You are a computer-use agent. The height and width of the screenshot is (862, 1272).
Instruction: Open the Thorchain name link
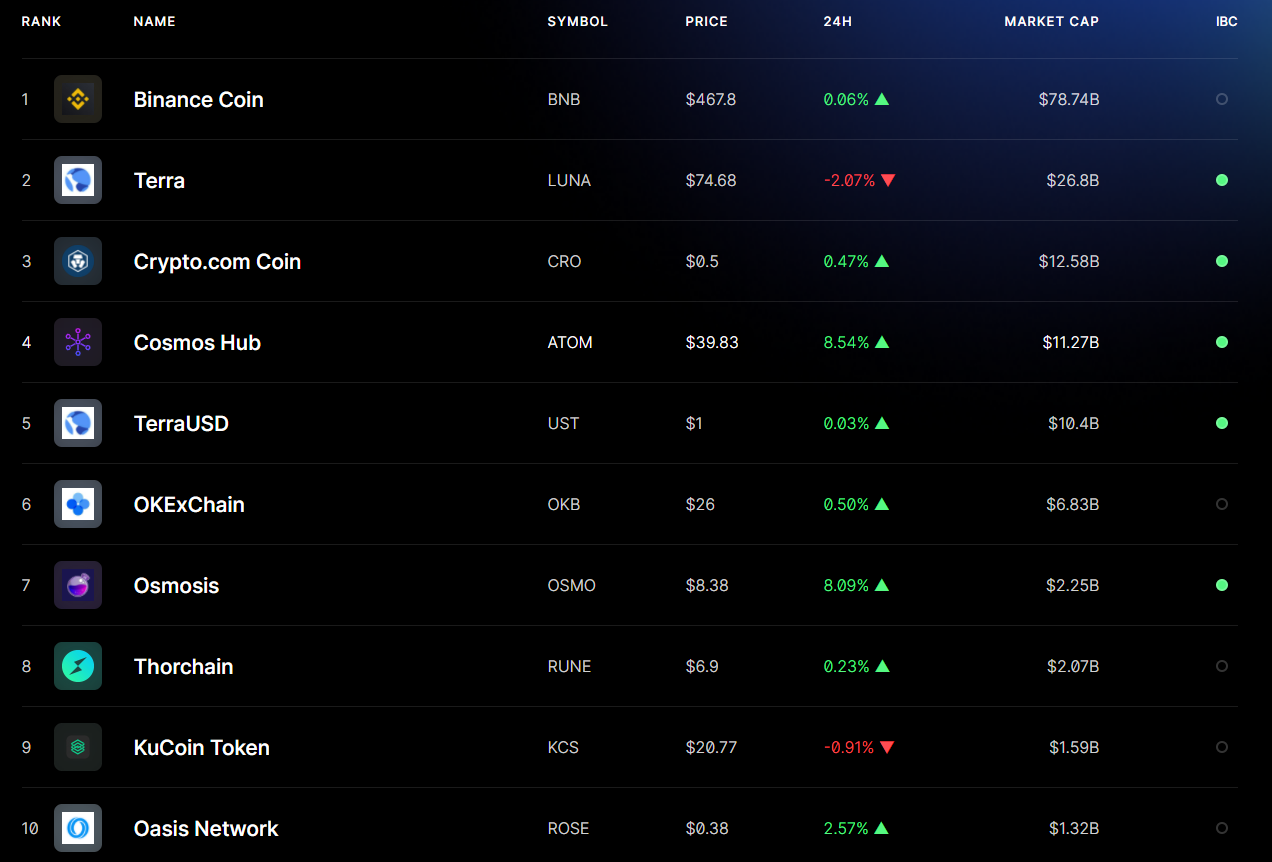coord(183,666)
